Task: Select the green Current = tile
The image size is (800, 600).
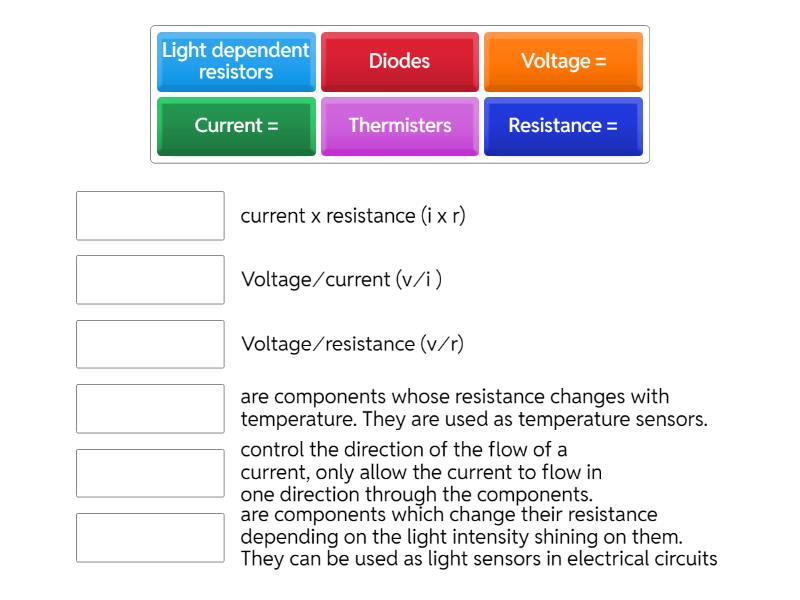Action: pyautogui.click(x=236, y=126)
